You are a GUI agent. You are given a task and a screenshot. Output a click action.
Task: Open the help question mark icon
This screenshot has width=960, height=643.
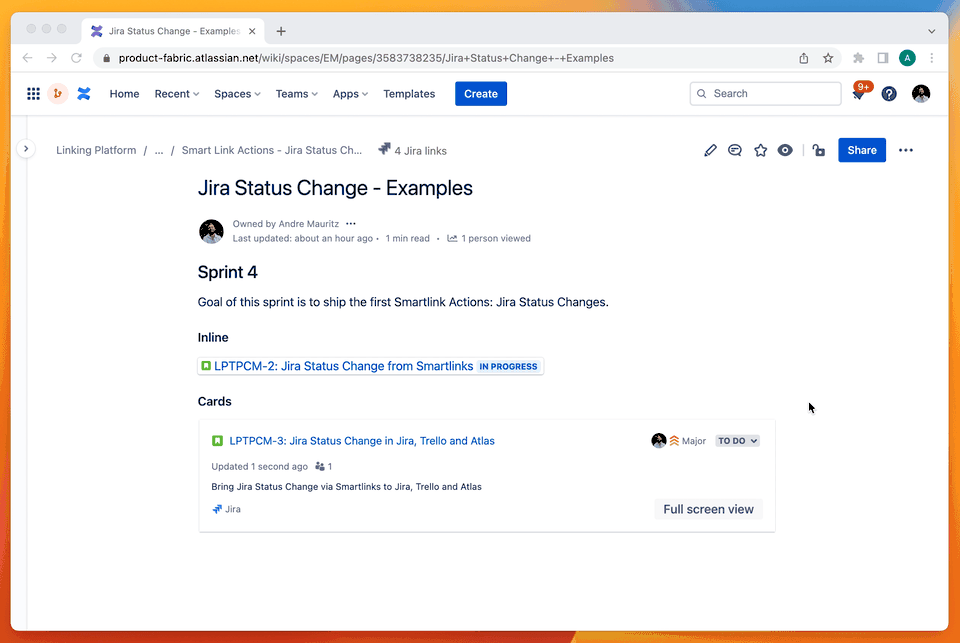tap(889, 94)
